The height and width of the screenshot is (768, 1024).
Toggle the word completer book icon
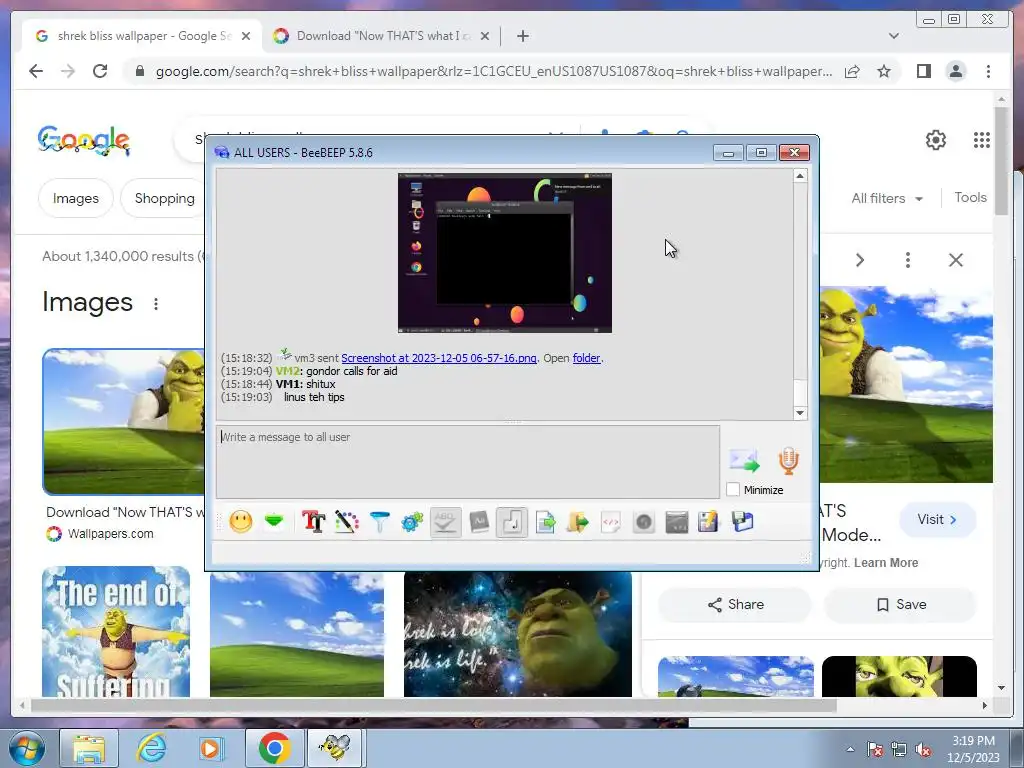[479, 522]
